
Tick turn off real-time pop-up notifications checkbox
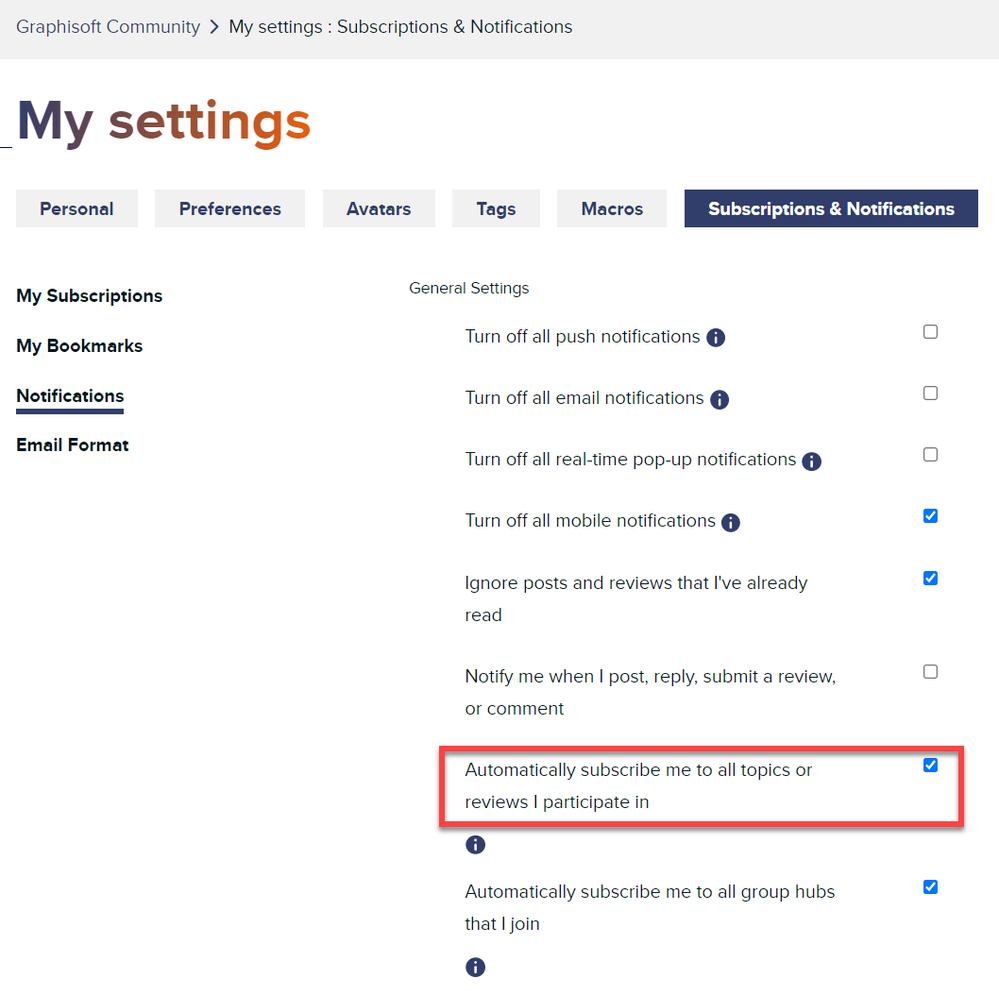point(930,455)
